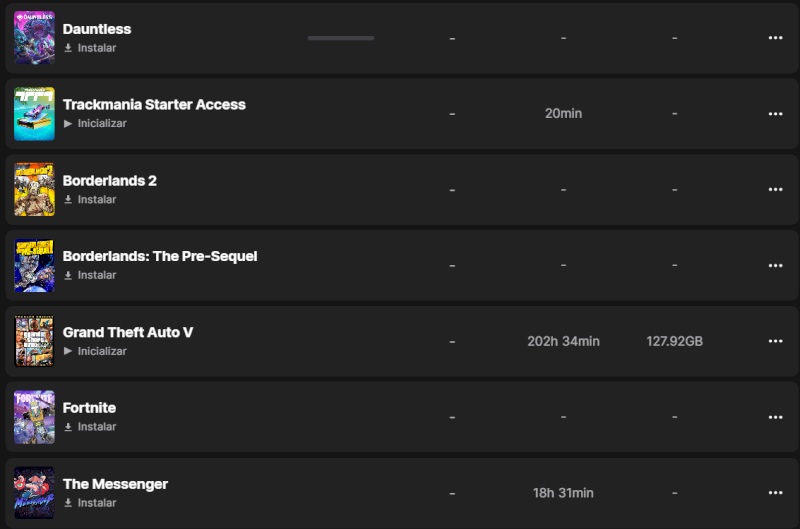Open the three-dot menu for Borderlands 2
This screenshot has width=800, height=529.
point(775,190)
